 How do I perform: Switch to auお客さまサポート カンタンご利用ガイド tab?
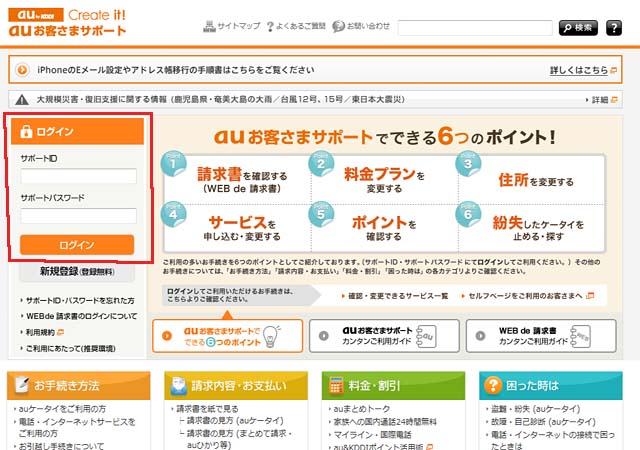pos(384,336)
